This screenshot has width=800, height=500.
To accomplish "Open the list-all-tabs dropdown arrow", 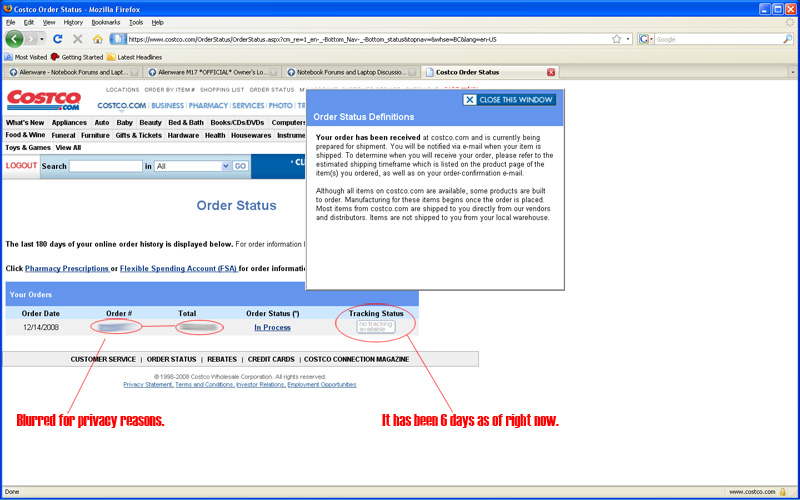I will point(793,72).
